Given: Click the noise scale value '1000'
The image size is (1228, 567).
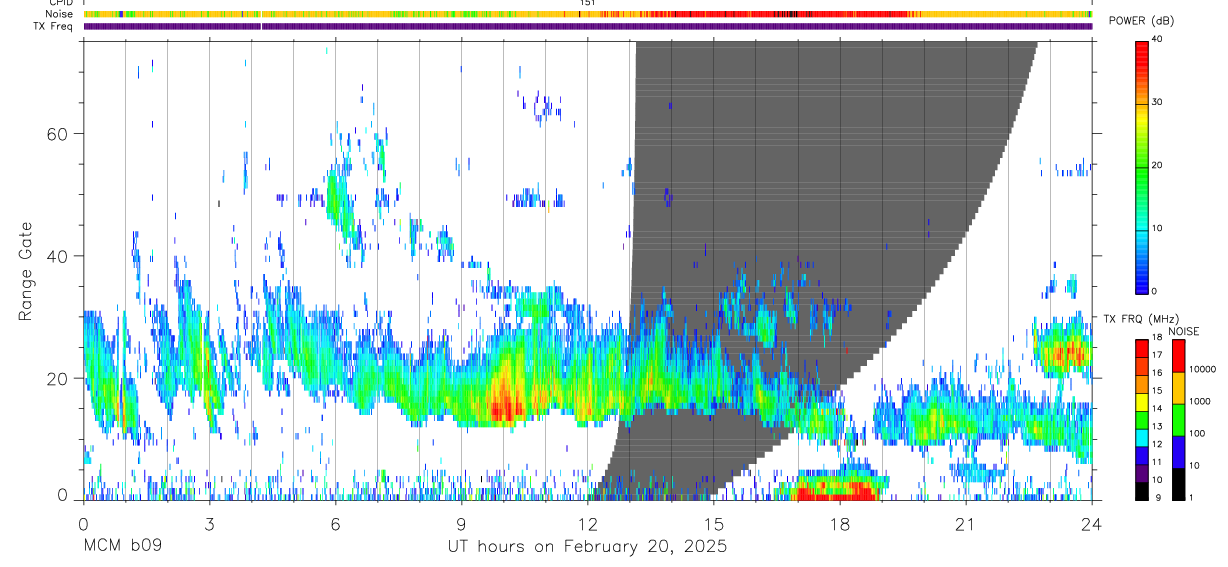Looking at the screenshot, I should tap(1201, 402).
